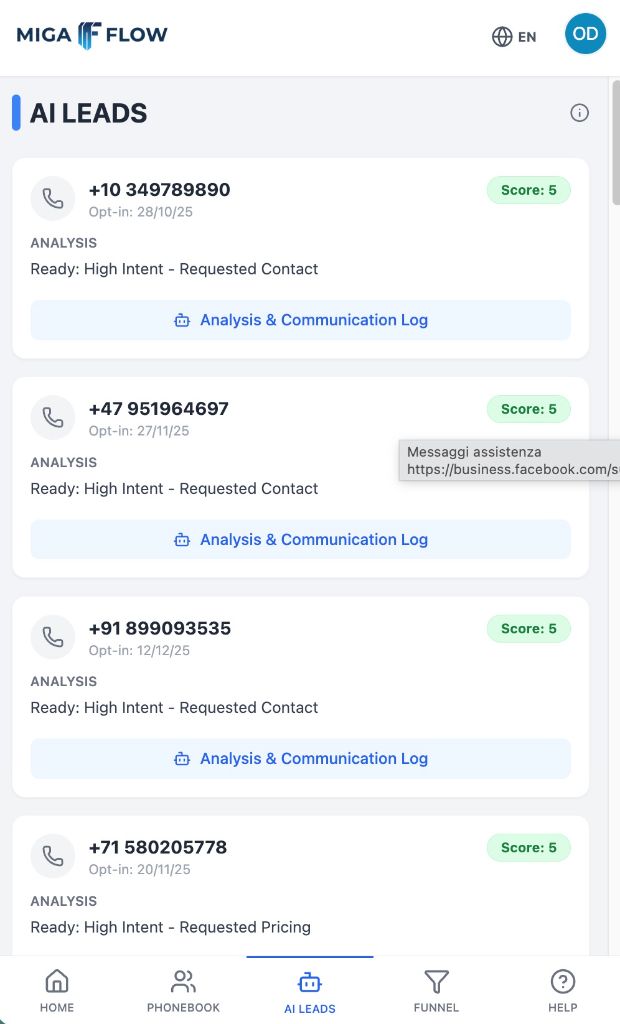This screenshot has height=1024, width=620.
Task: Open the Help tab
Action: (x=563, y=991)
